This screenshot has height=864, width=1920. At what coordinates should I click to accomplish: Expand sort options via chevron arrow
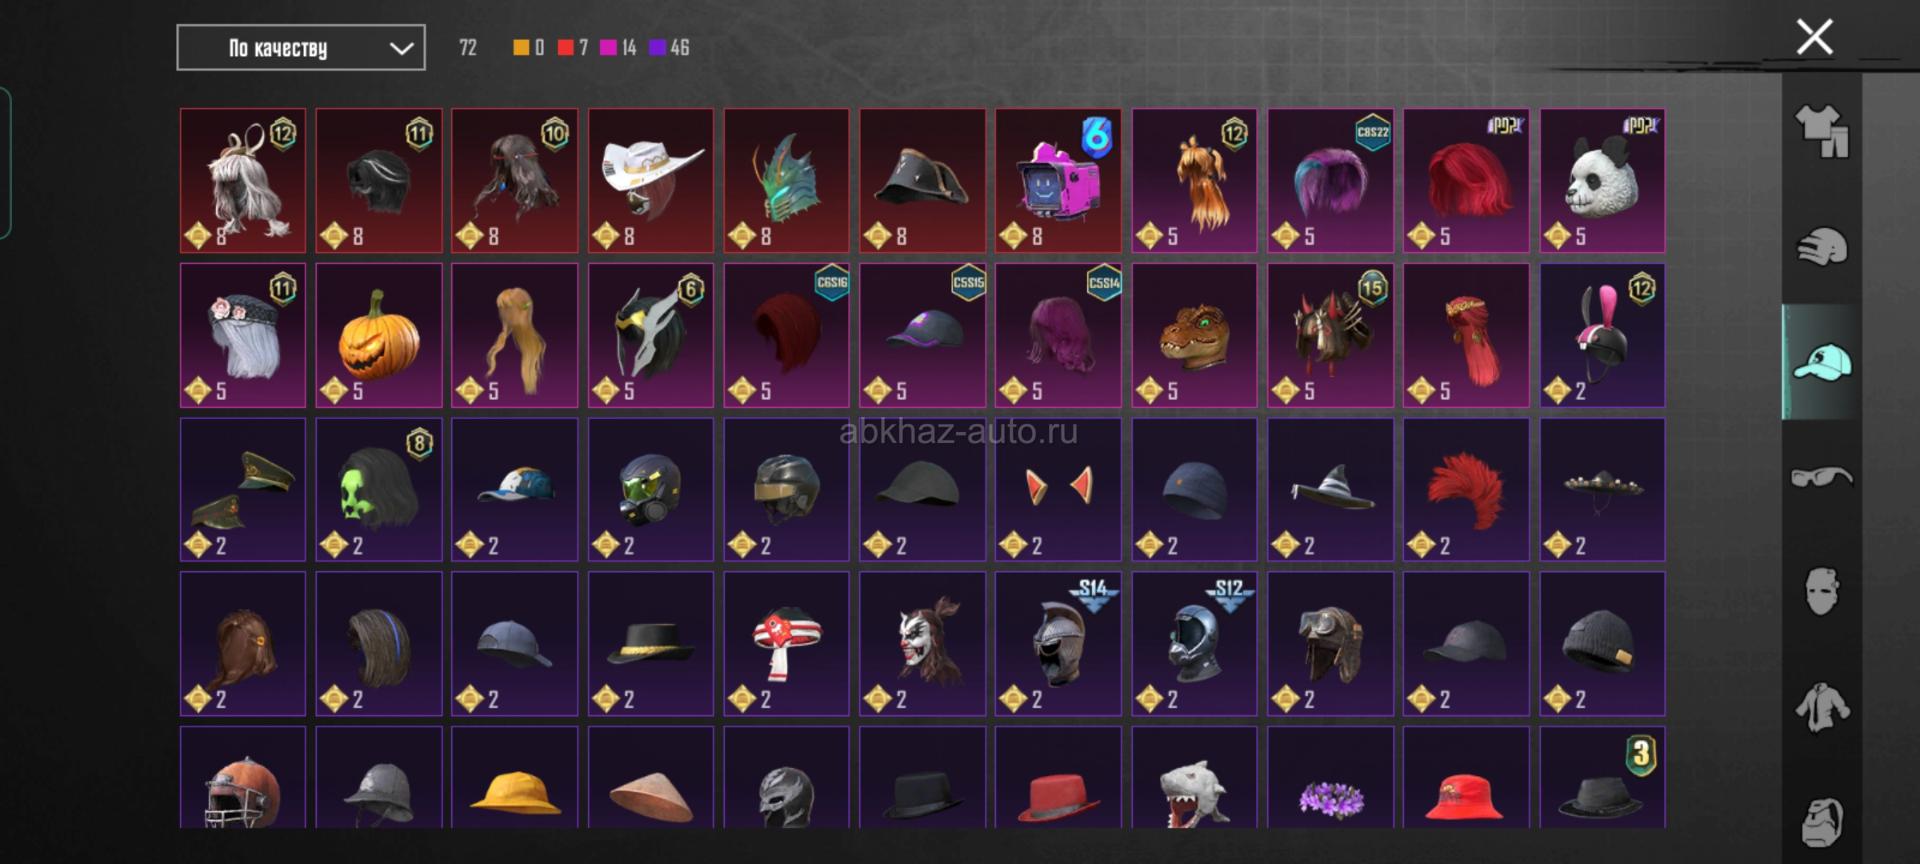(401, 48)
